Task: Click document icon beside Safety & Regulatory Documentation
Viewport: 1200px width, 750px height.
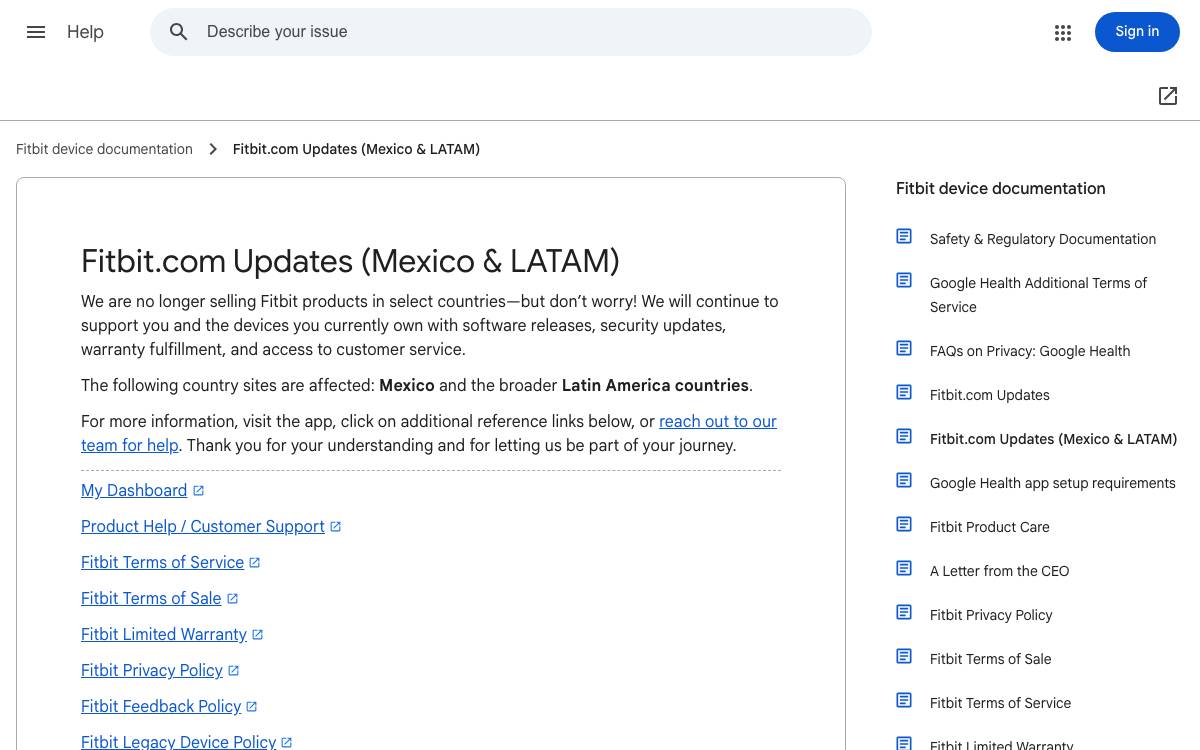Action: coord(904,237)
